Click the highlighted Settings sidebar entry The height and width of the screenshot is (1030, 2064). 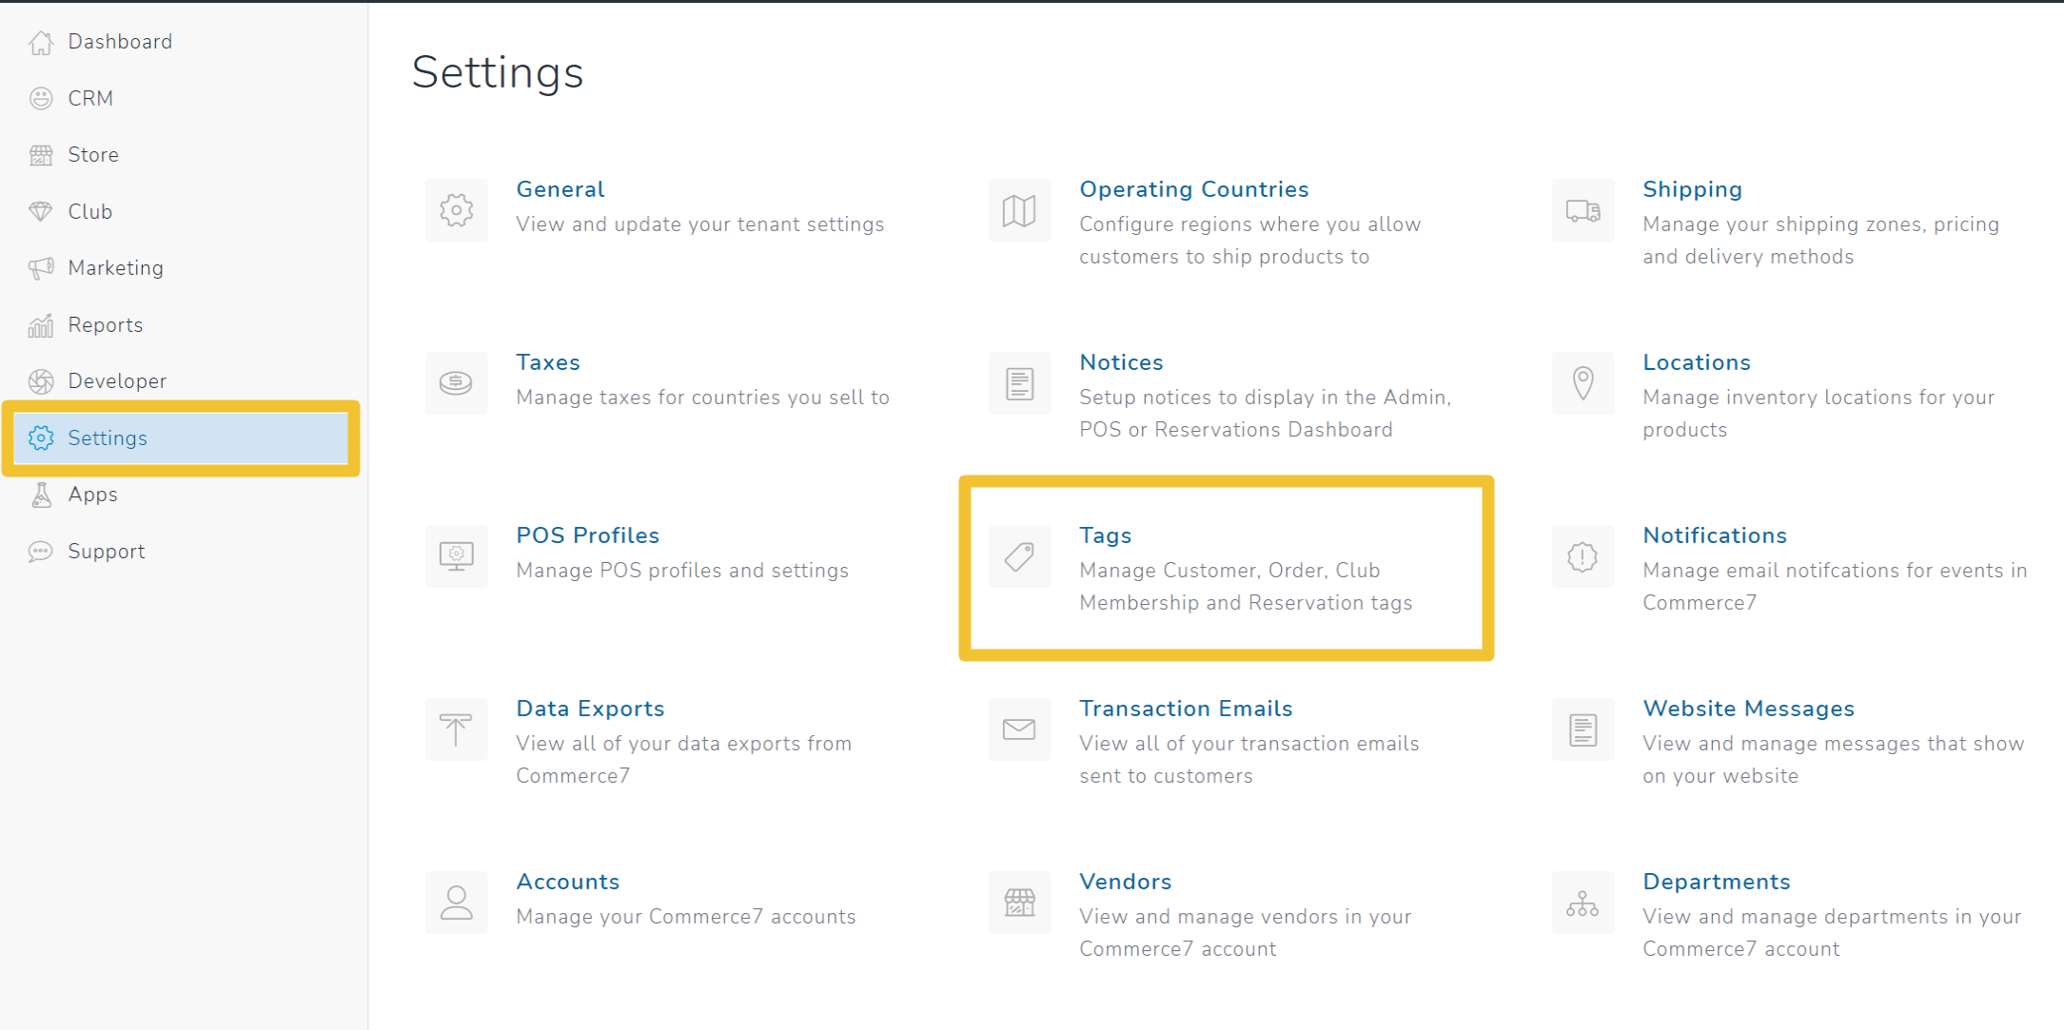(x=107, y=438)
